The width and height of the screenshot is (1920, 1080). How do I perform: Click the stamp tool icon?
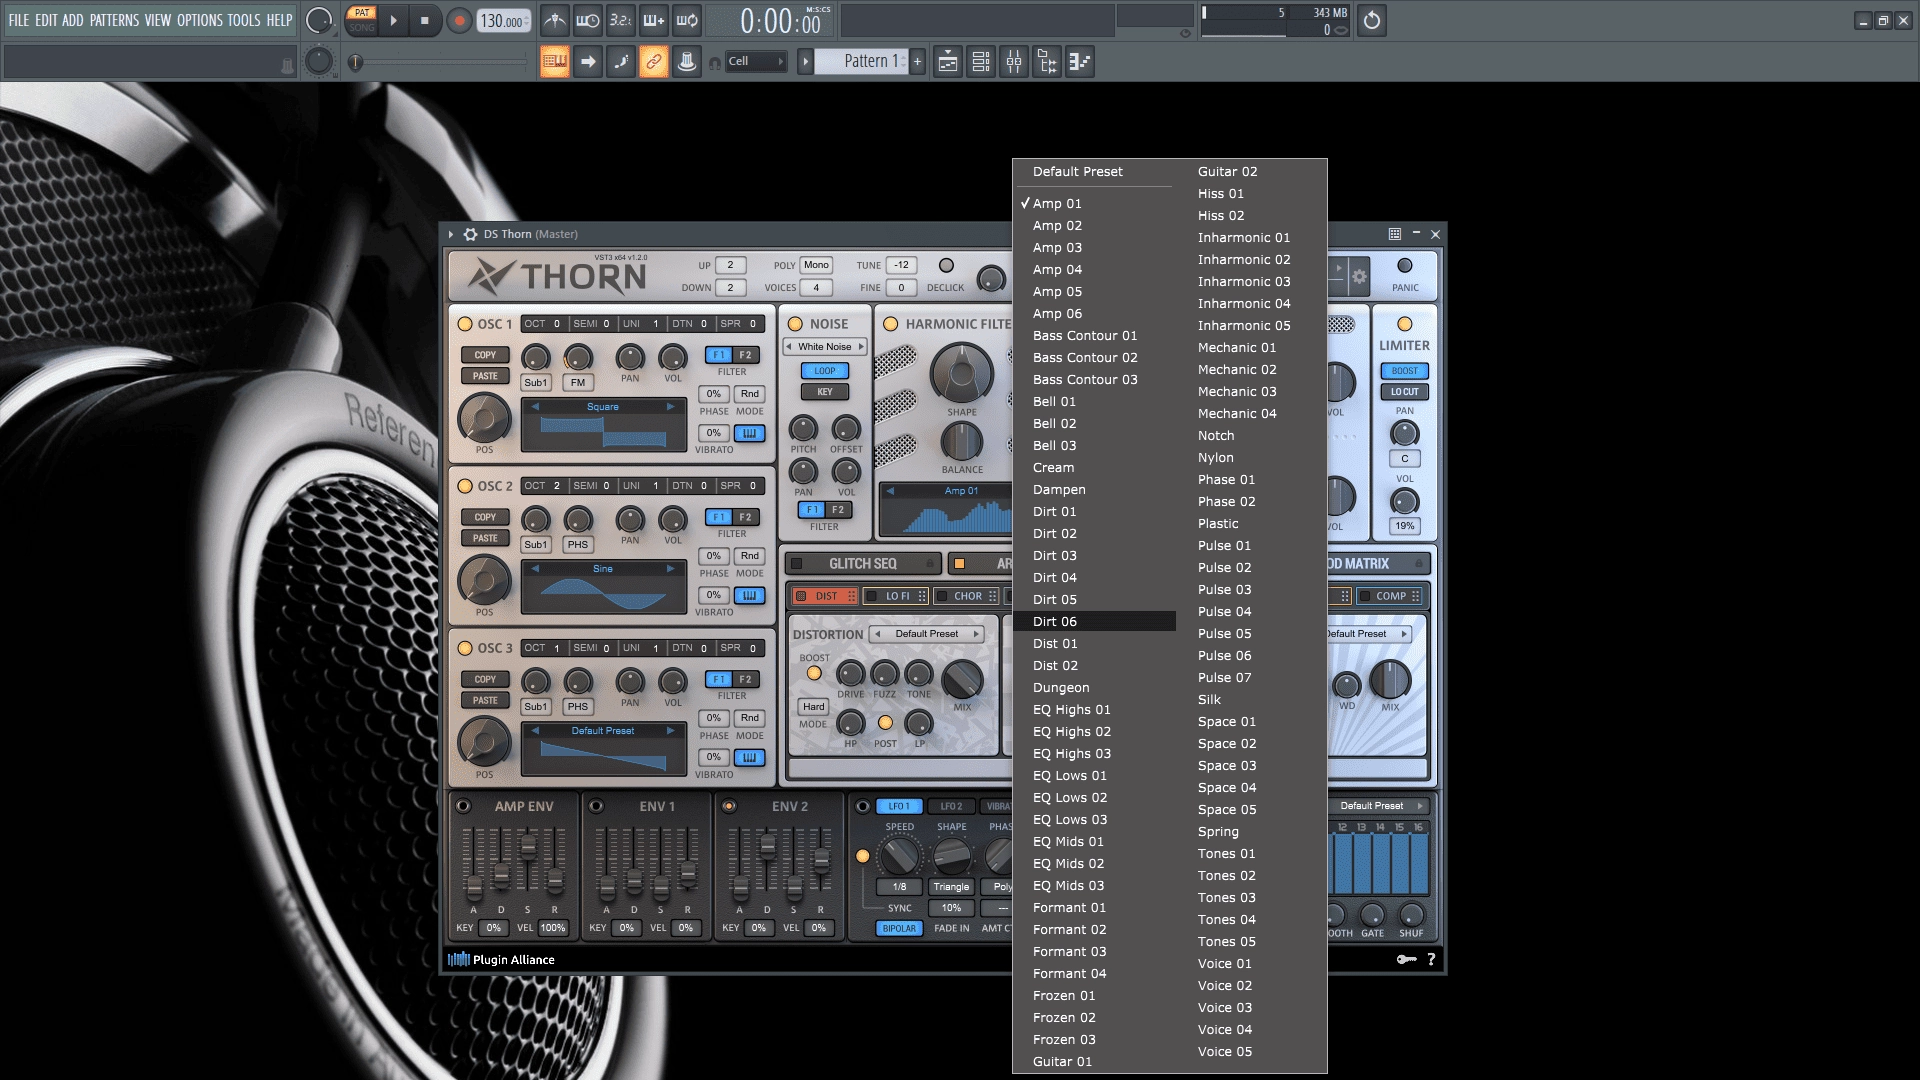pos(687,62)
